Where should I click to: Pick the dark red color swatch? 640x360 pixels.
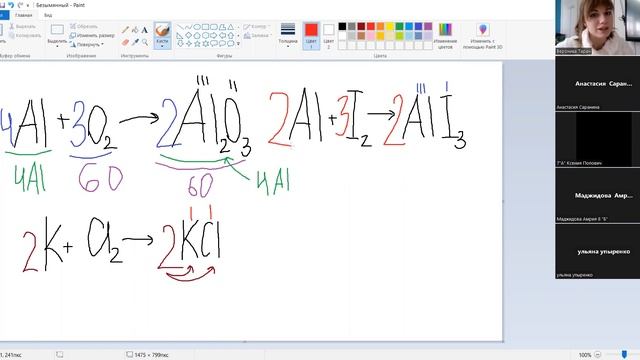pyautogui.click(x=361, y=27)
